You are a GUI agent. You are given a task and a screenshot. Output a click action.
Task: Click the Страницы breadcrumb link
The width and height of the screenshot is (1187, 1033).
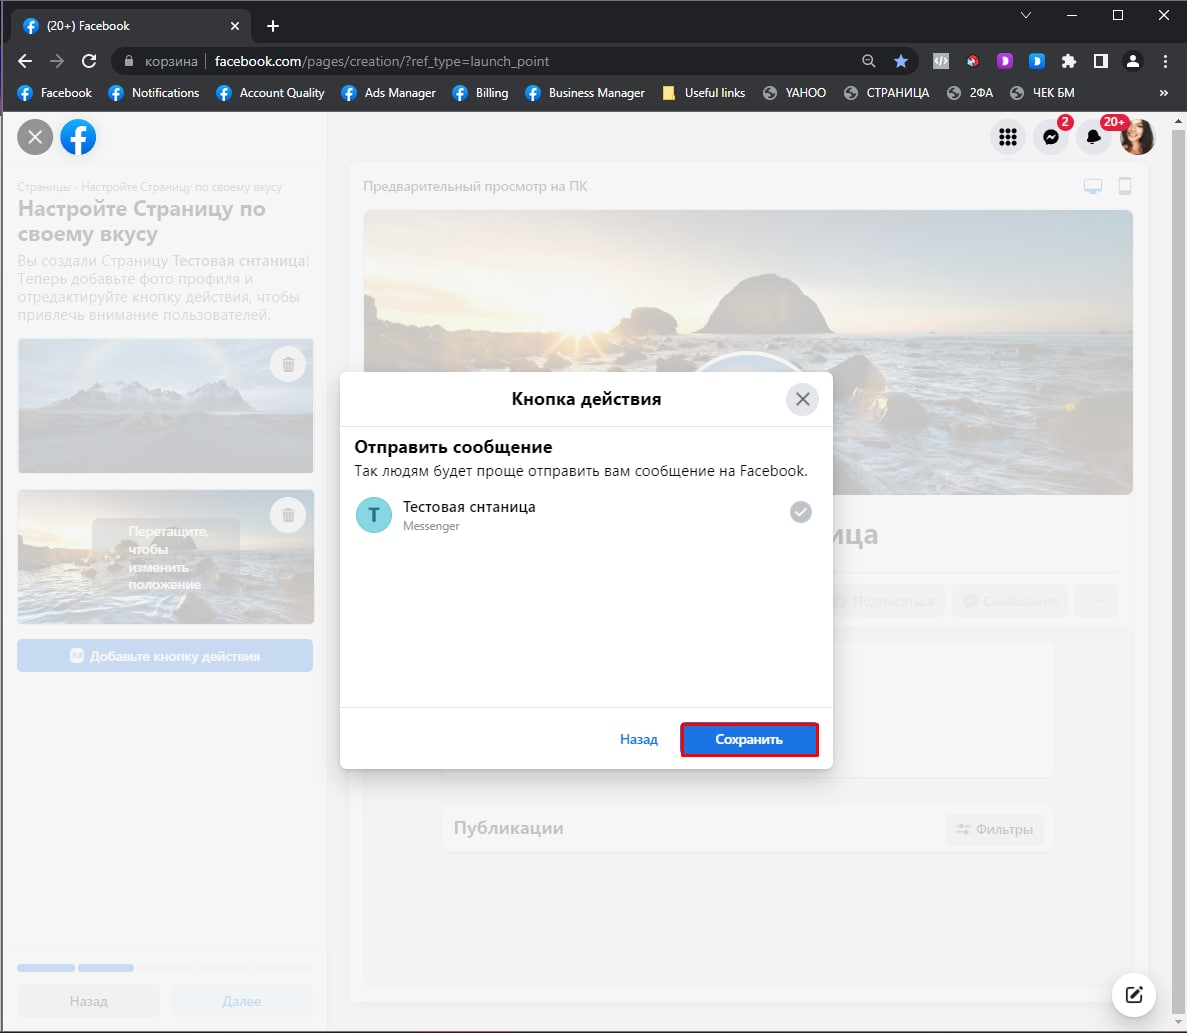coord(44,187)
